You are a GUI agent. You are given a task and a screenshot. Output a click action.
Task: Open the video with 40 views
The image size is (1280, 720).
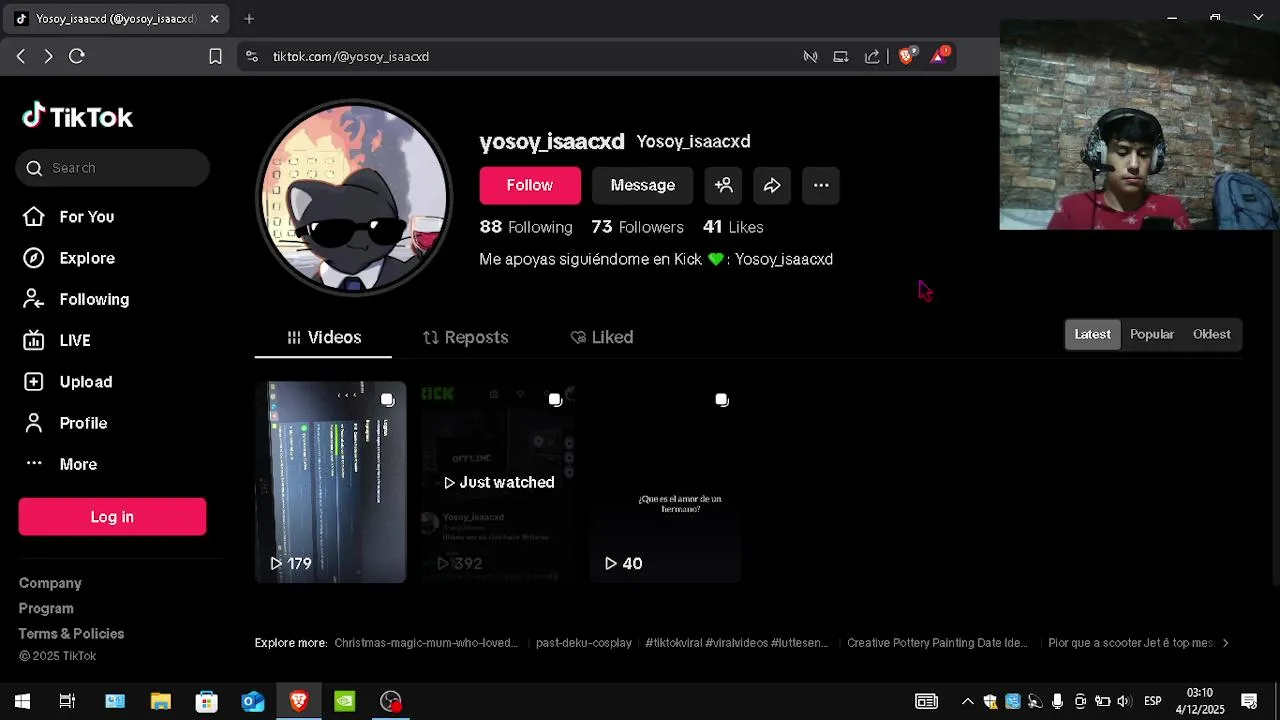[665, 482]
